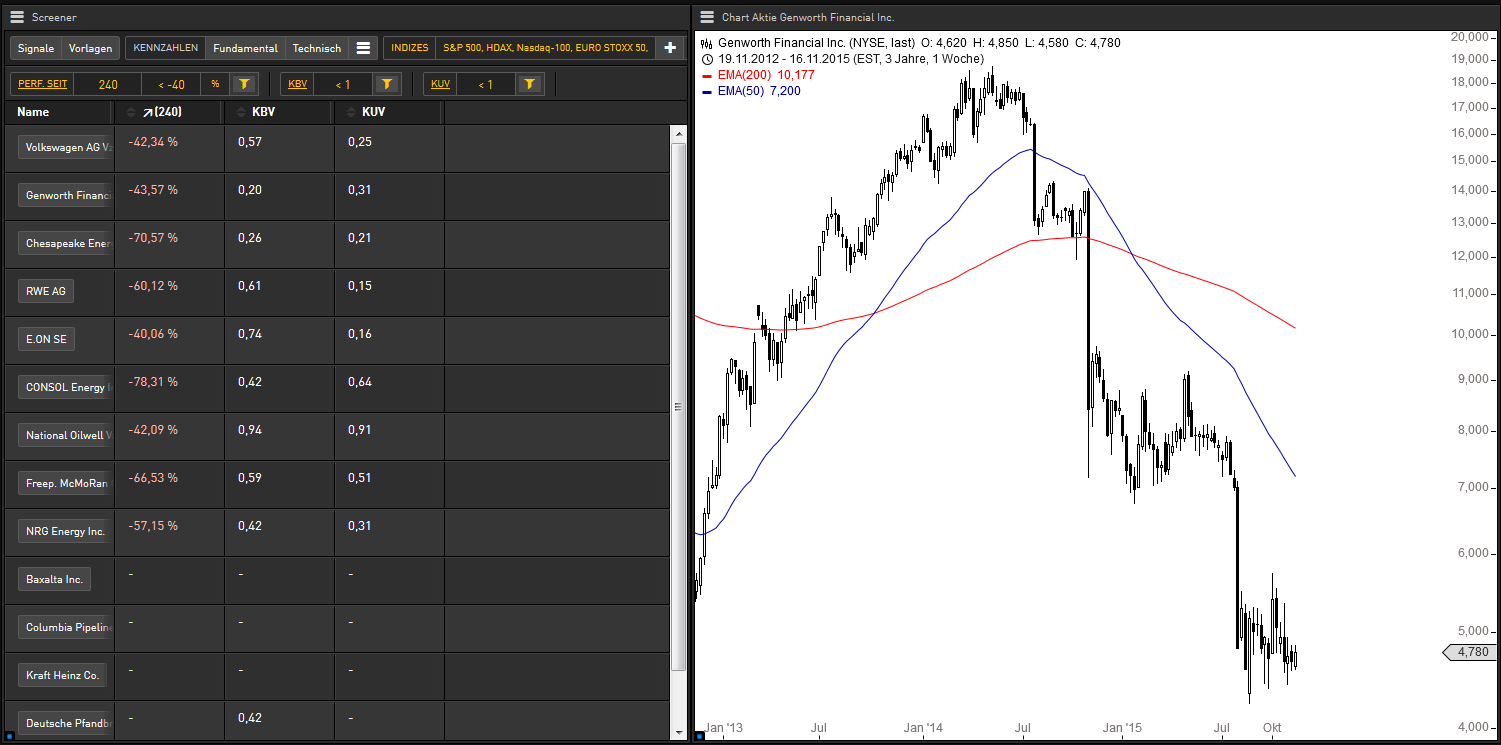Click the KENNZAHLEN label

point(166,48)
